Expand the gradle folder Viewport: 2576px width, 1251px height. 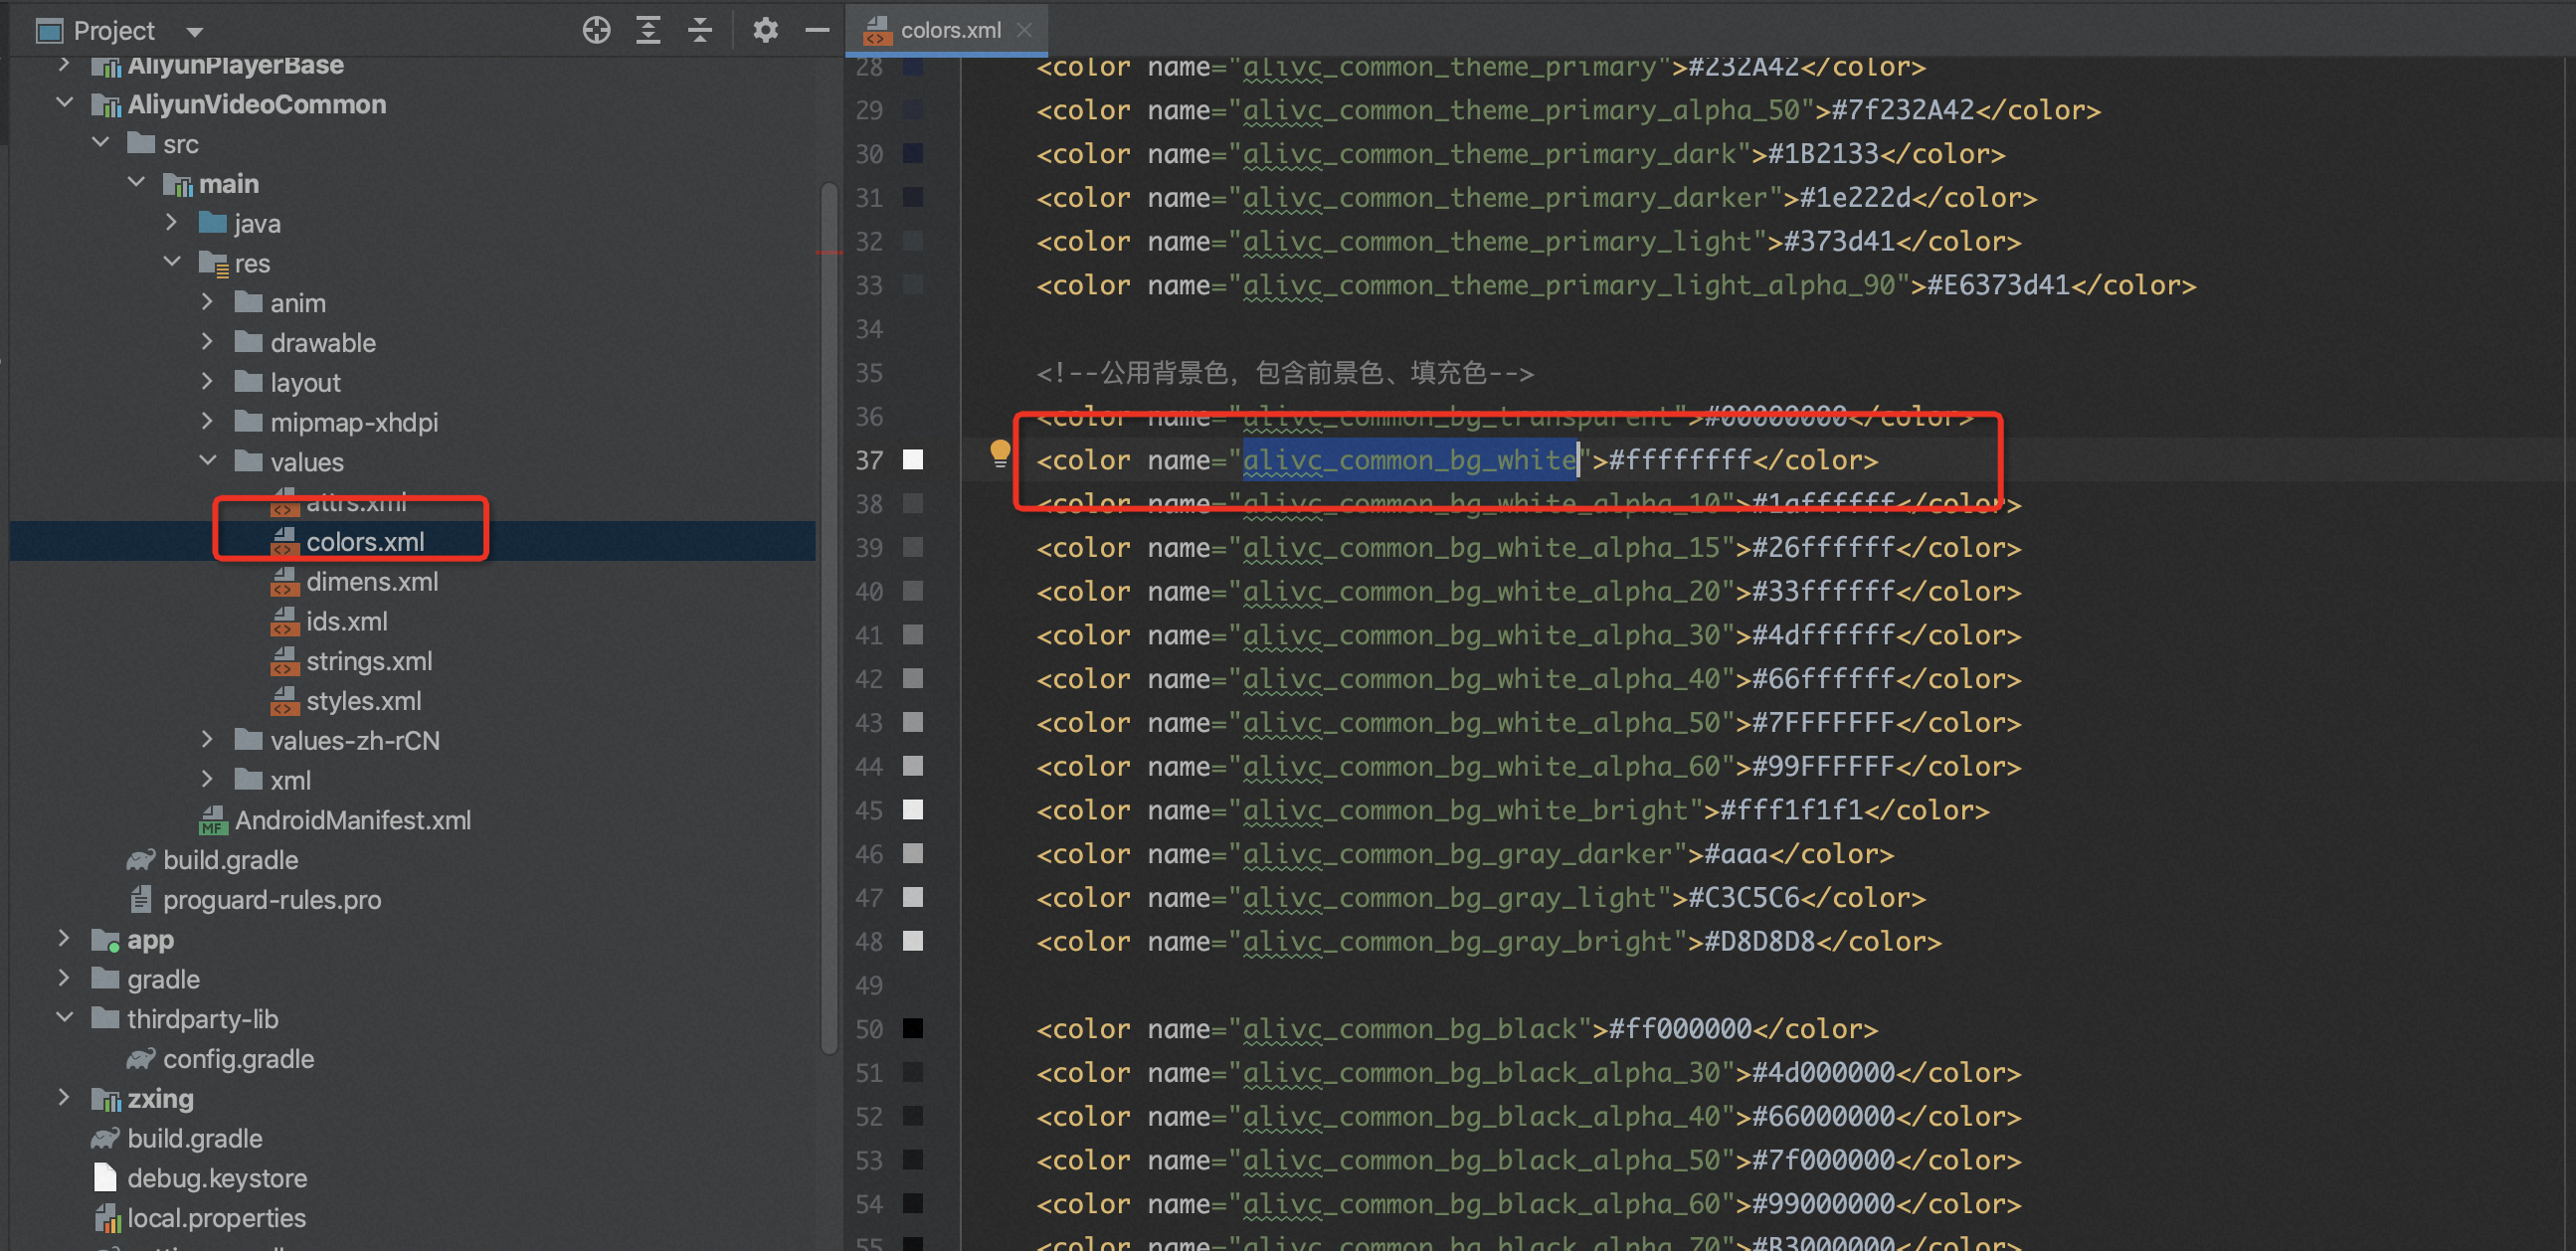coord(64,978)
